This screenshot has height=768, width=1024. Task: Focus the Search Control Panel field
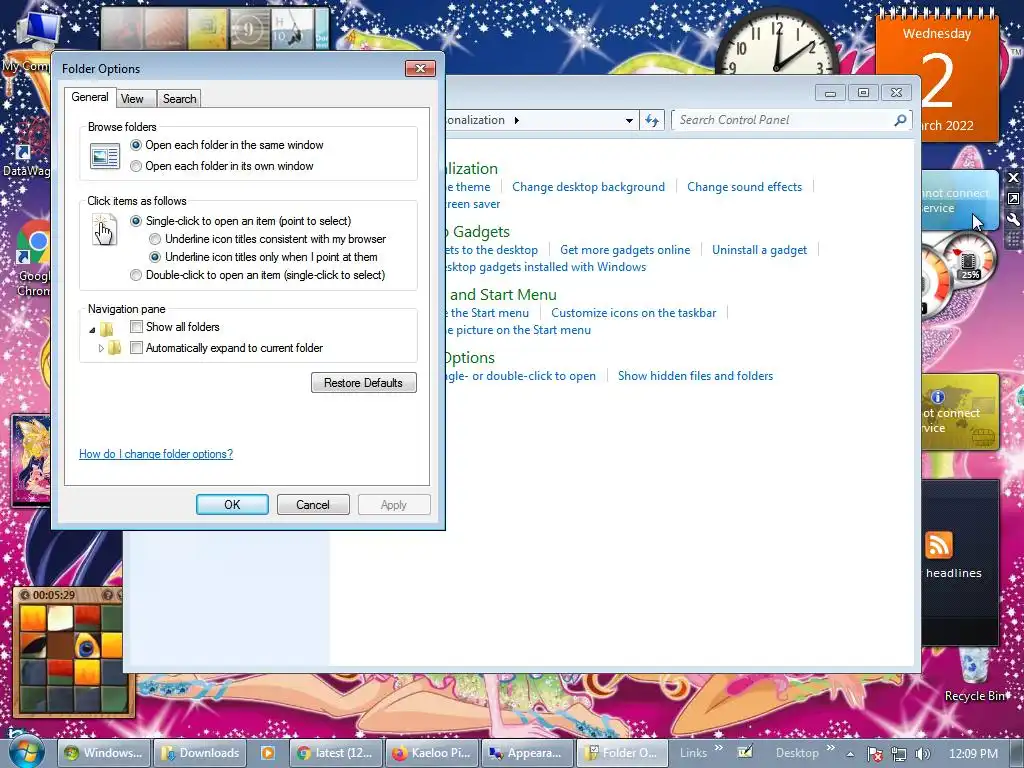point(784,120)
